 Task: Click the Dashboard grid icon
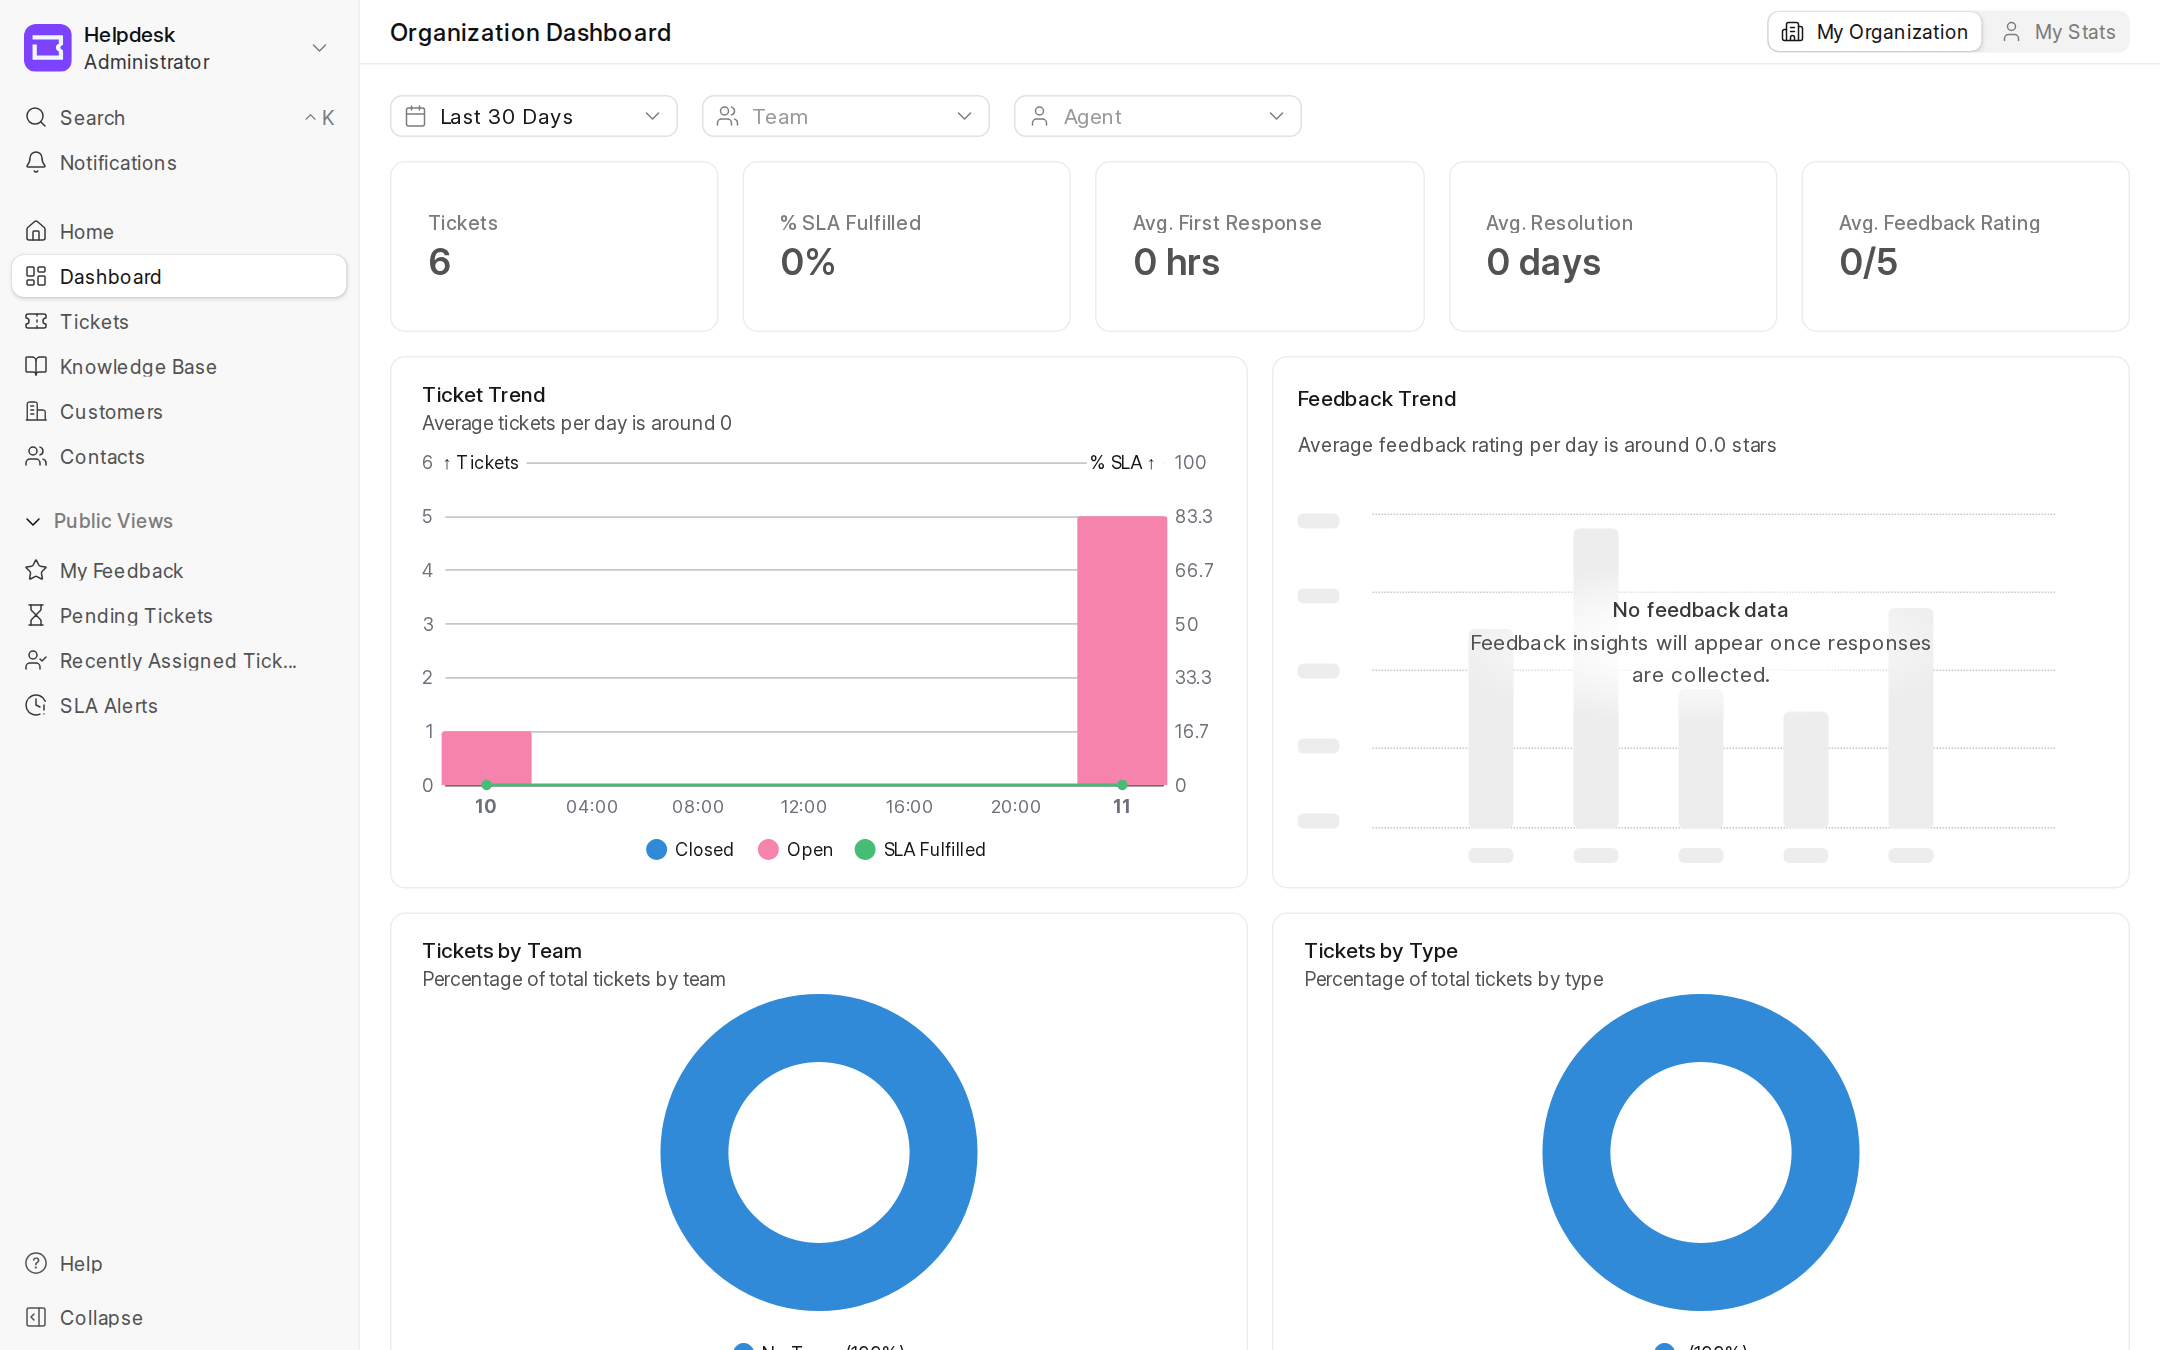click(x=36, y=276)
